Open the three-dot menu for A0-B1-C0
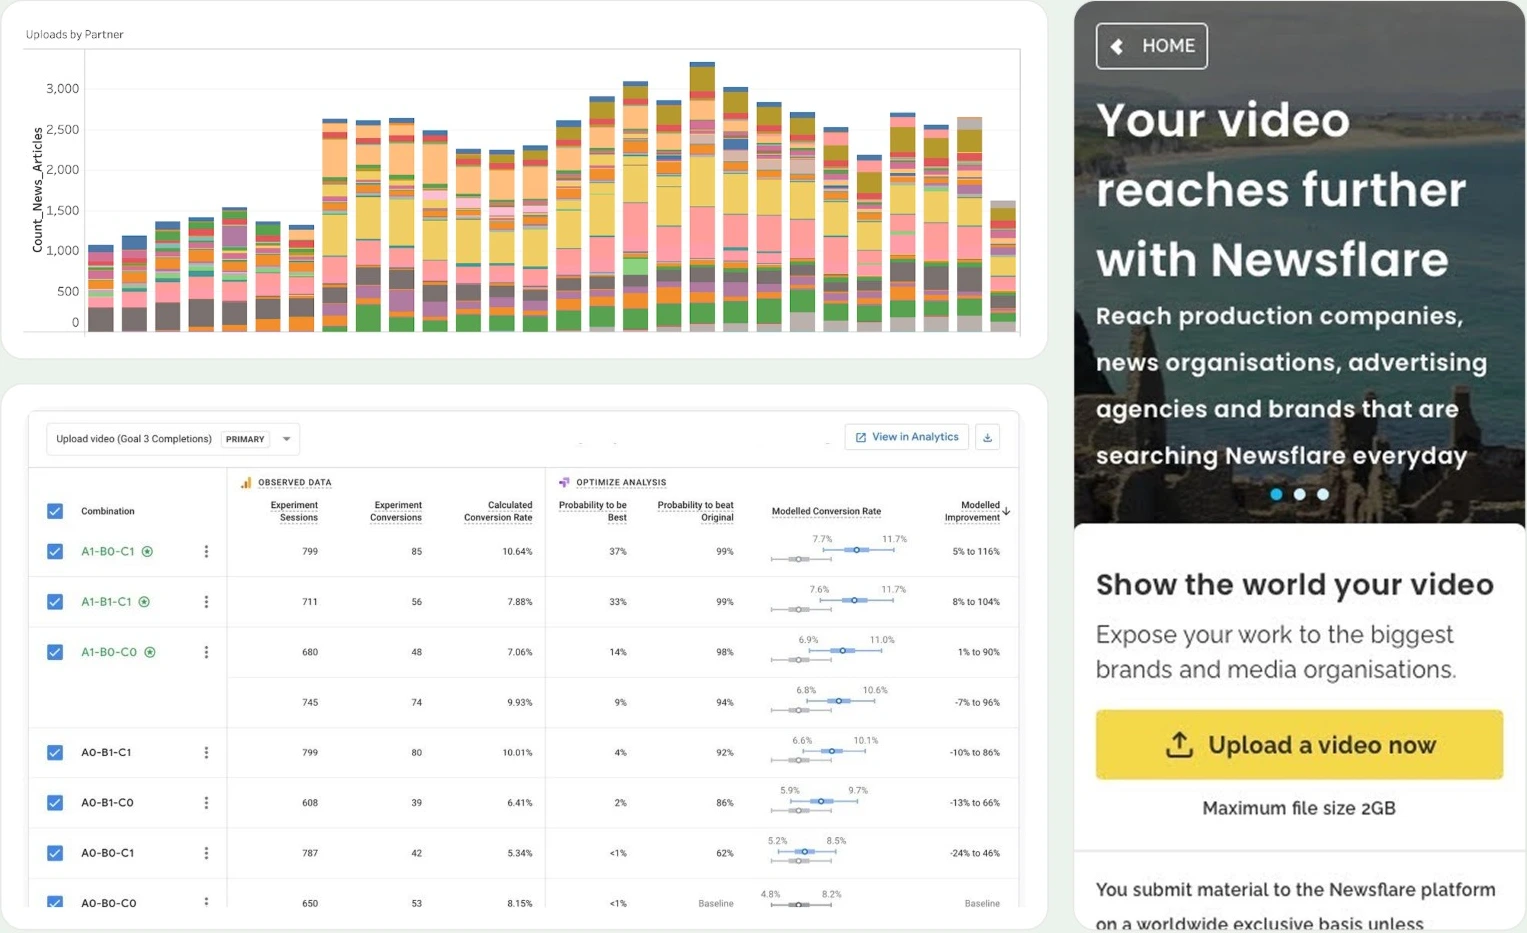 (x=206, y=803)
